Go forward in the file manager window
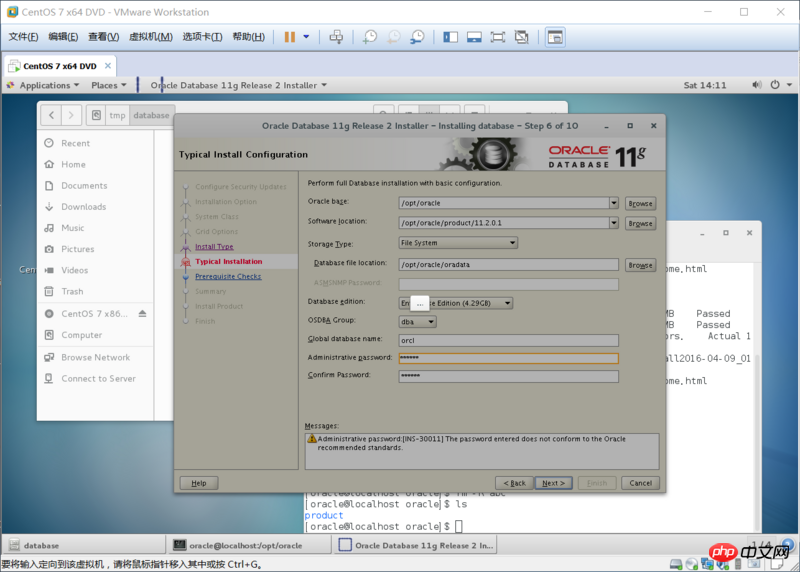The height and width of the screenshot is (572, 800). (71, 115)
